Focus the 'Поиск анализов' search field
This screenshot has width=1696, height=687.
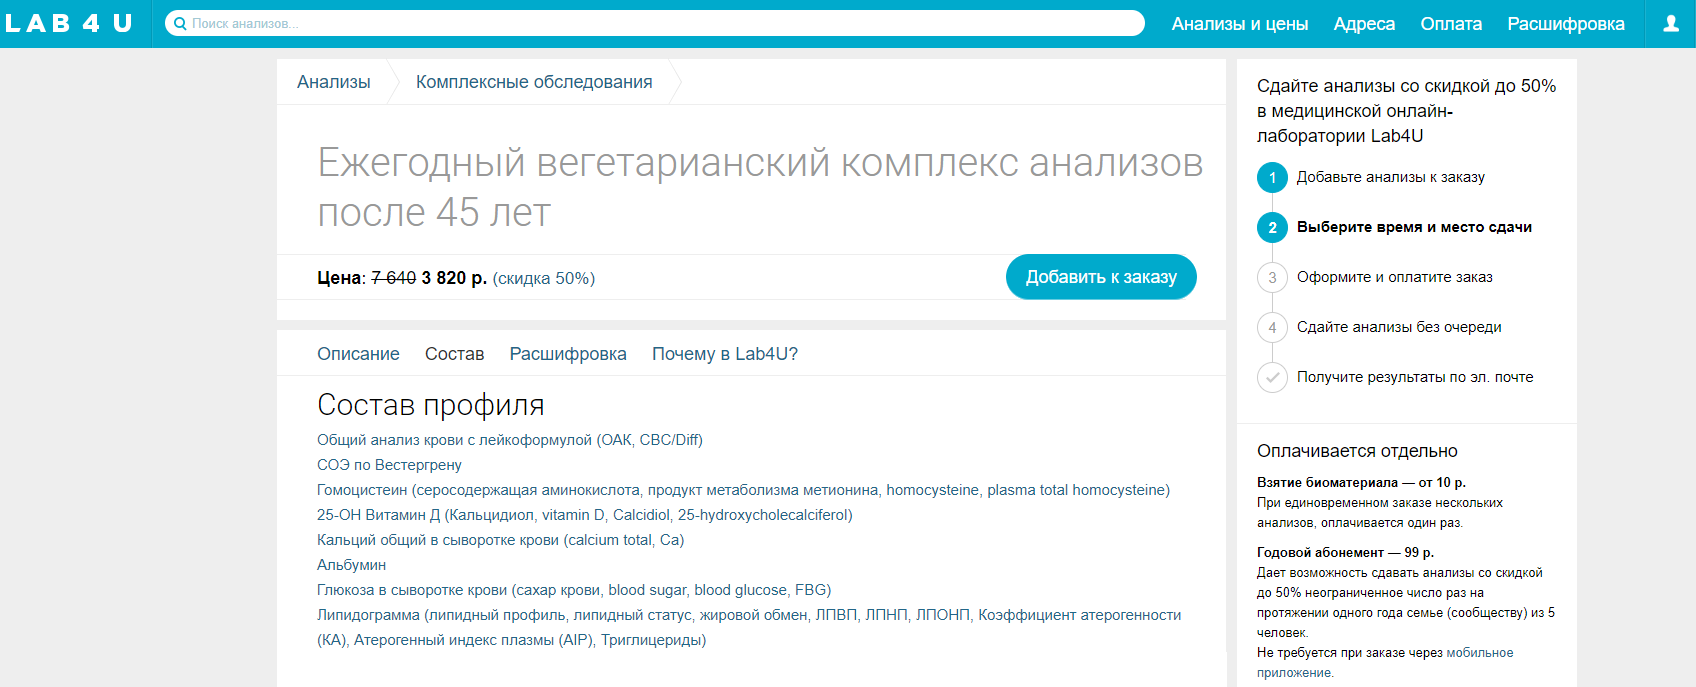[x=660, y=23]
